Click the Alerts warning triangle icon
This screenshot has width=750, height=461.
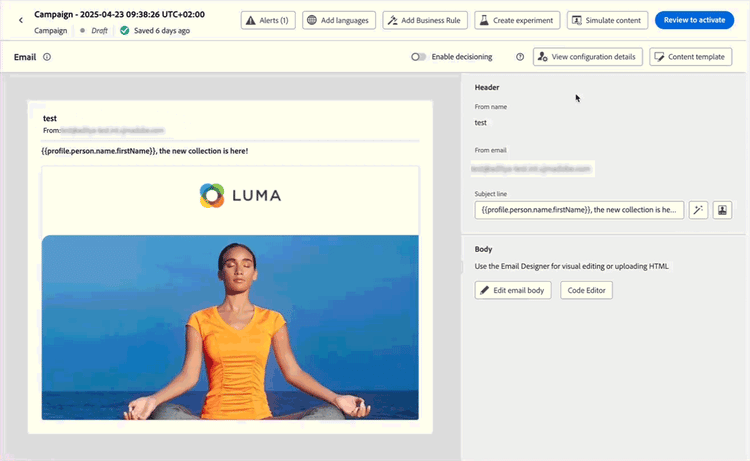[x=251, y=21]
